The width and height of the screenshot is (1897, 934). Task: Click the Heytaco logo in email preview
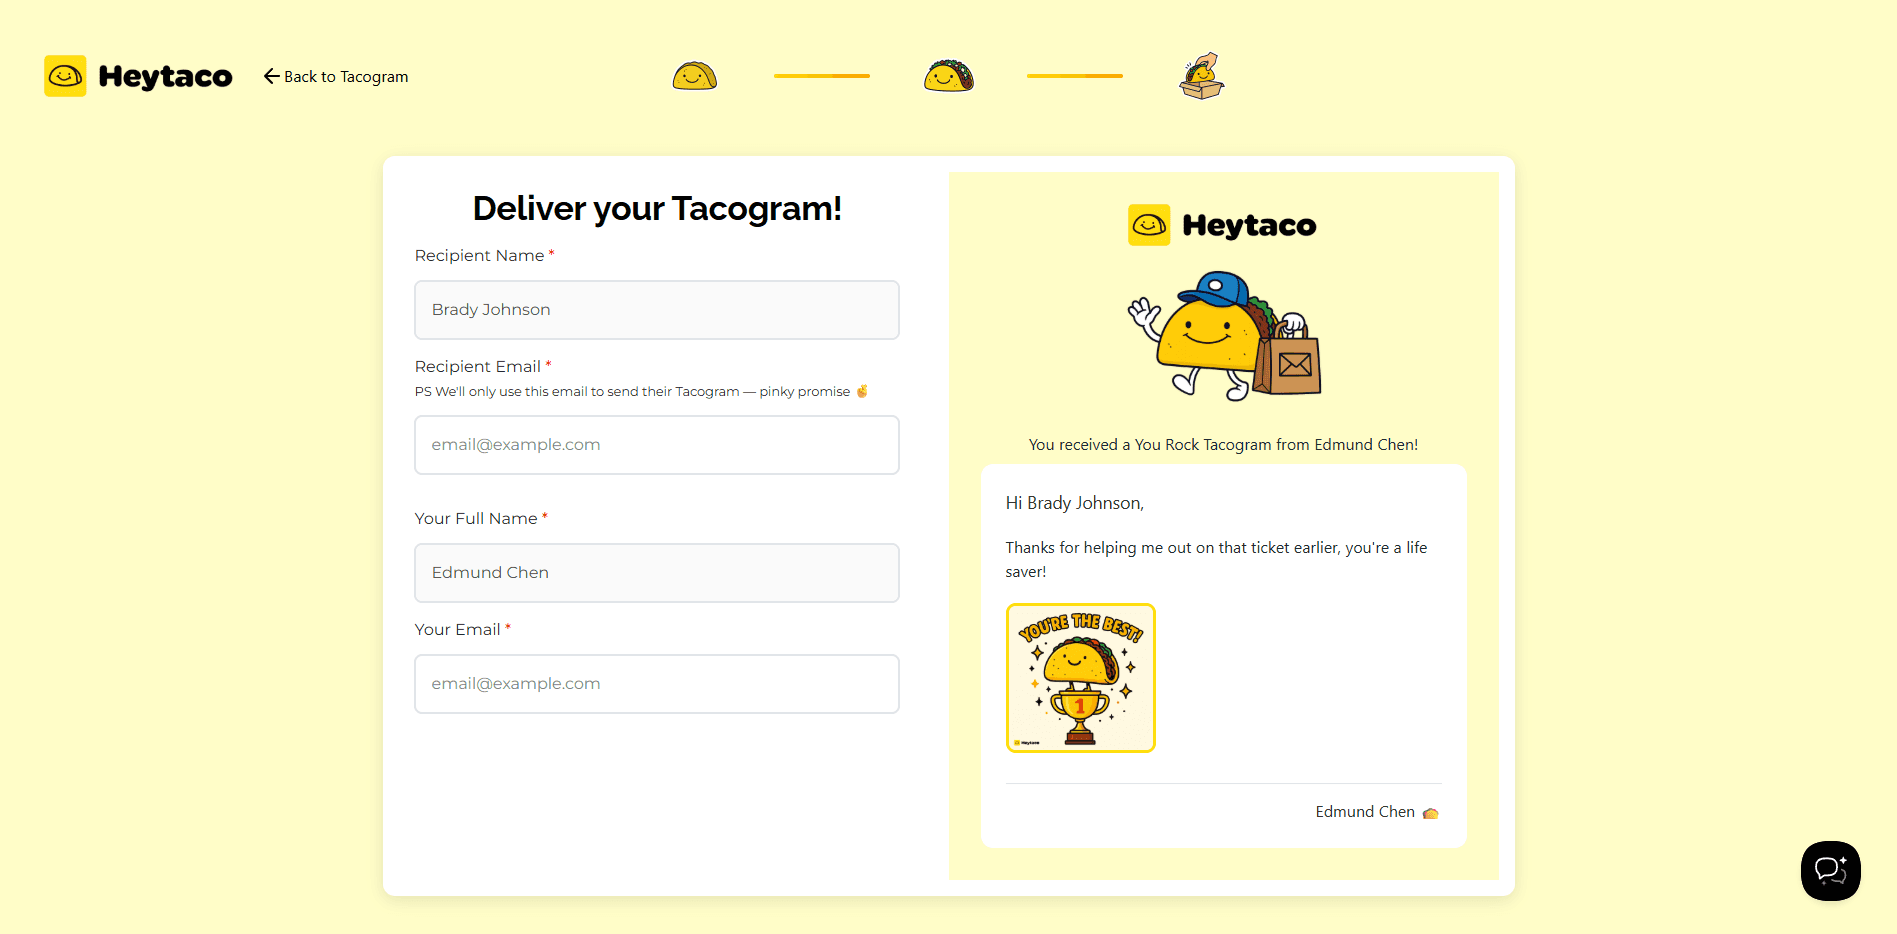1222,225
